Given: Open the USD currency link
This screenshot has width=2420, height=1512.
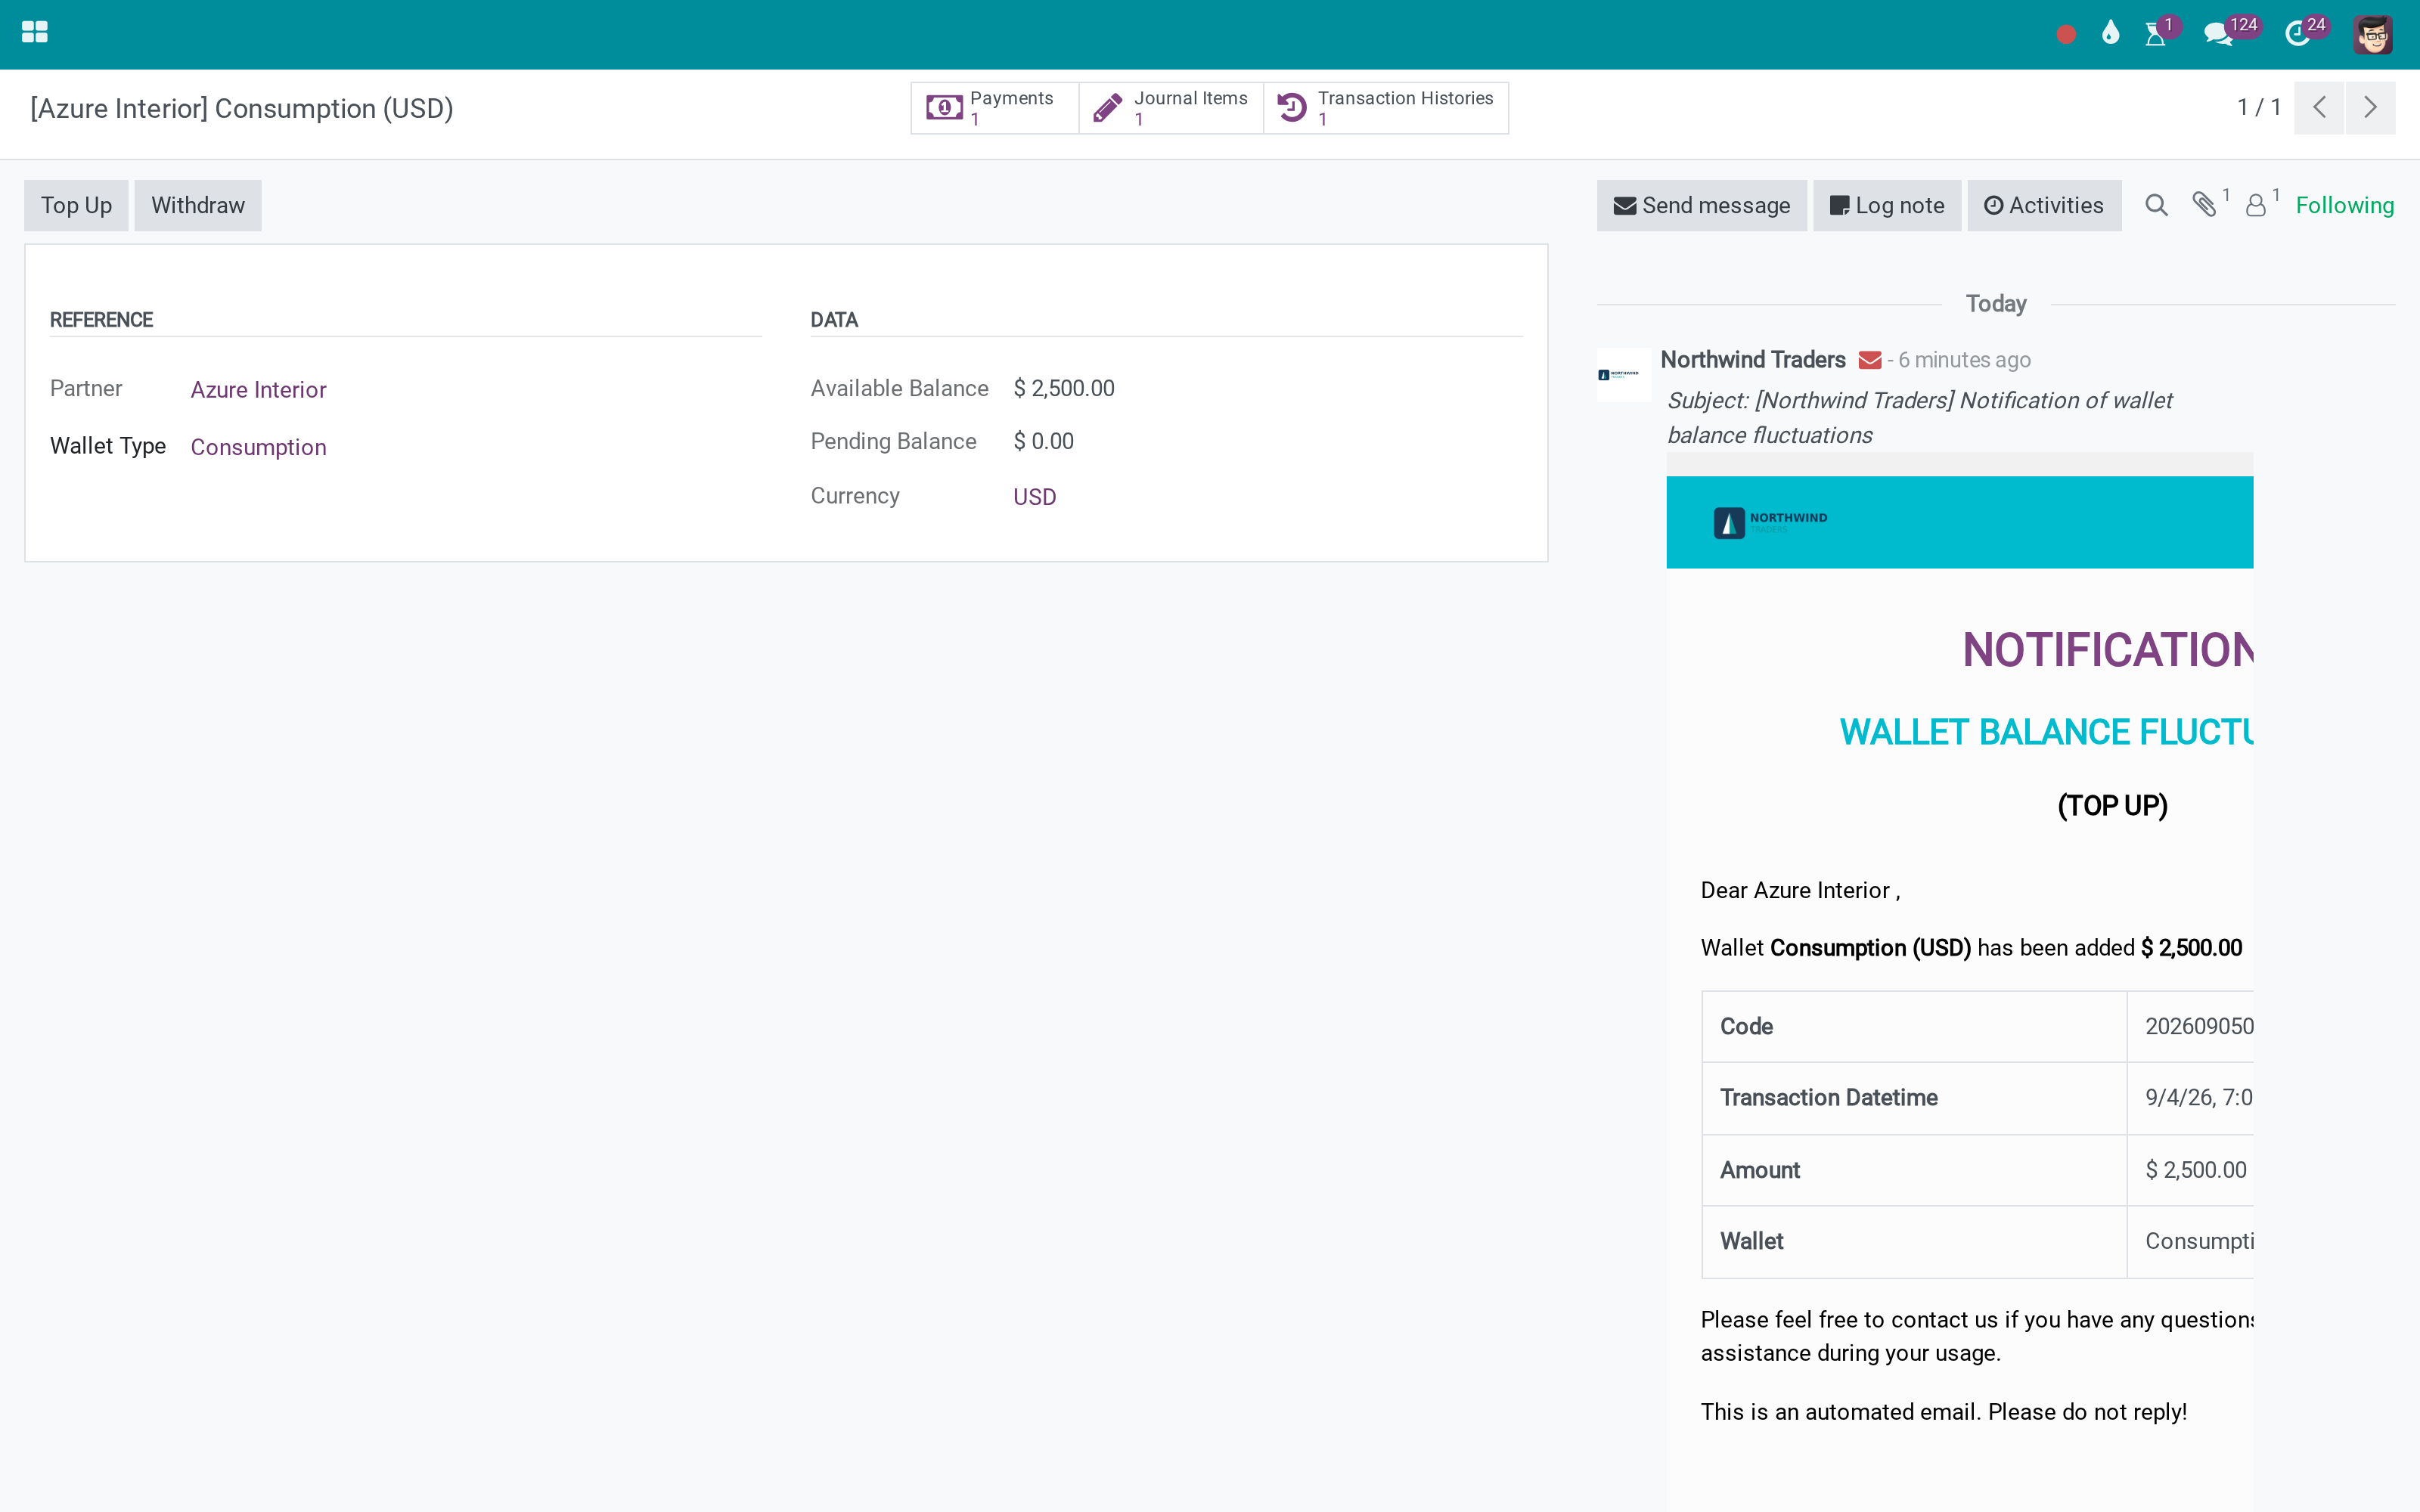Looking at the screenshot, I should (x=1034, y=497).
